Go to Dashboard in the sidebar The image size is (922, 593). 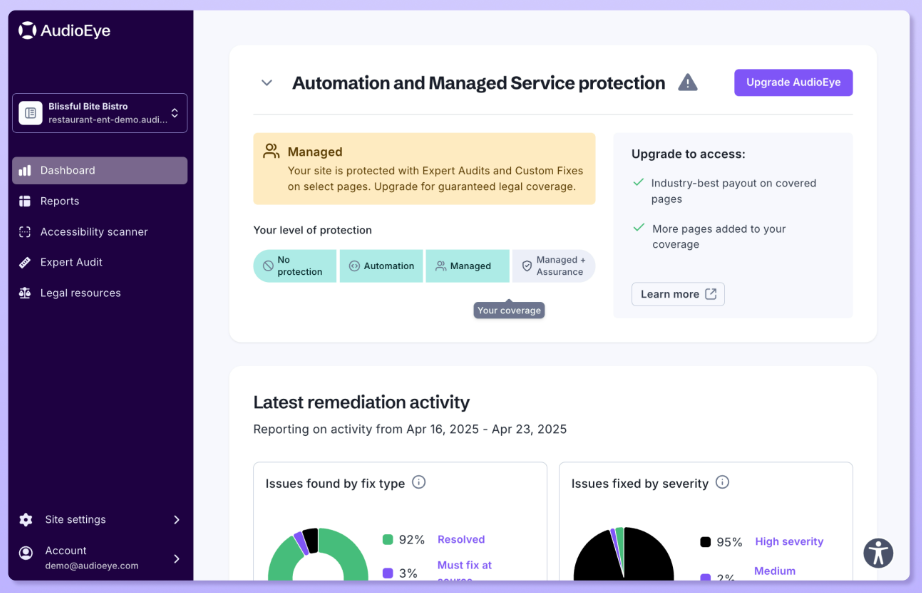pos(100,171)
